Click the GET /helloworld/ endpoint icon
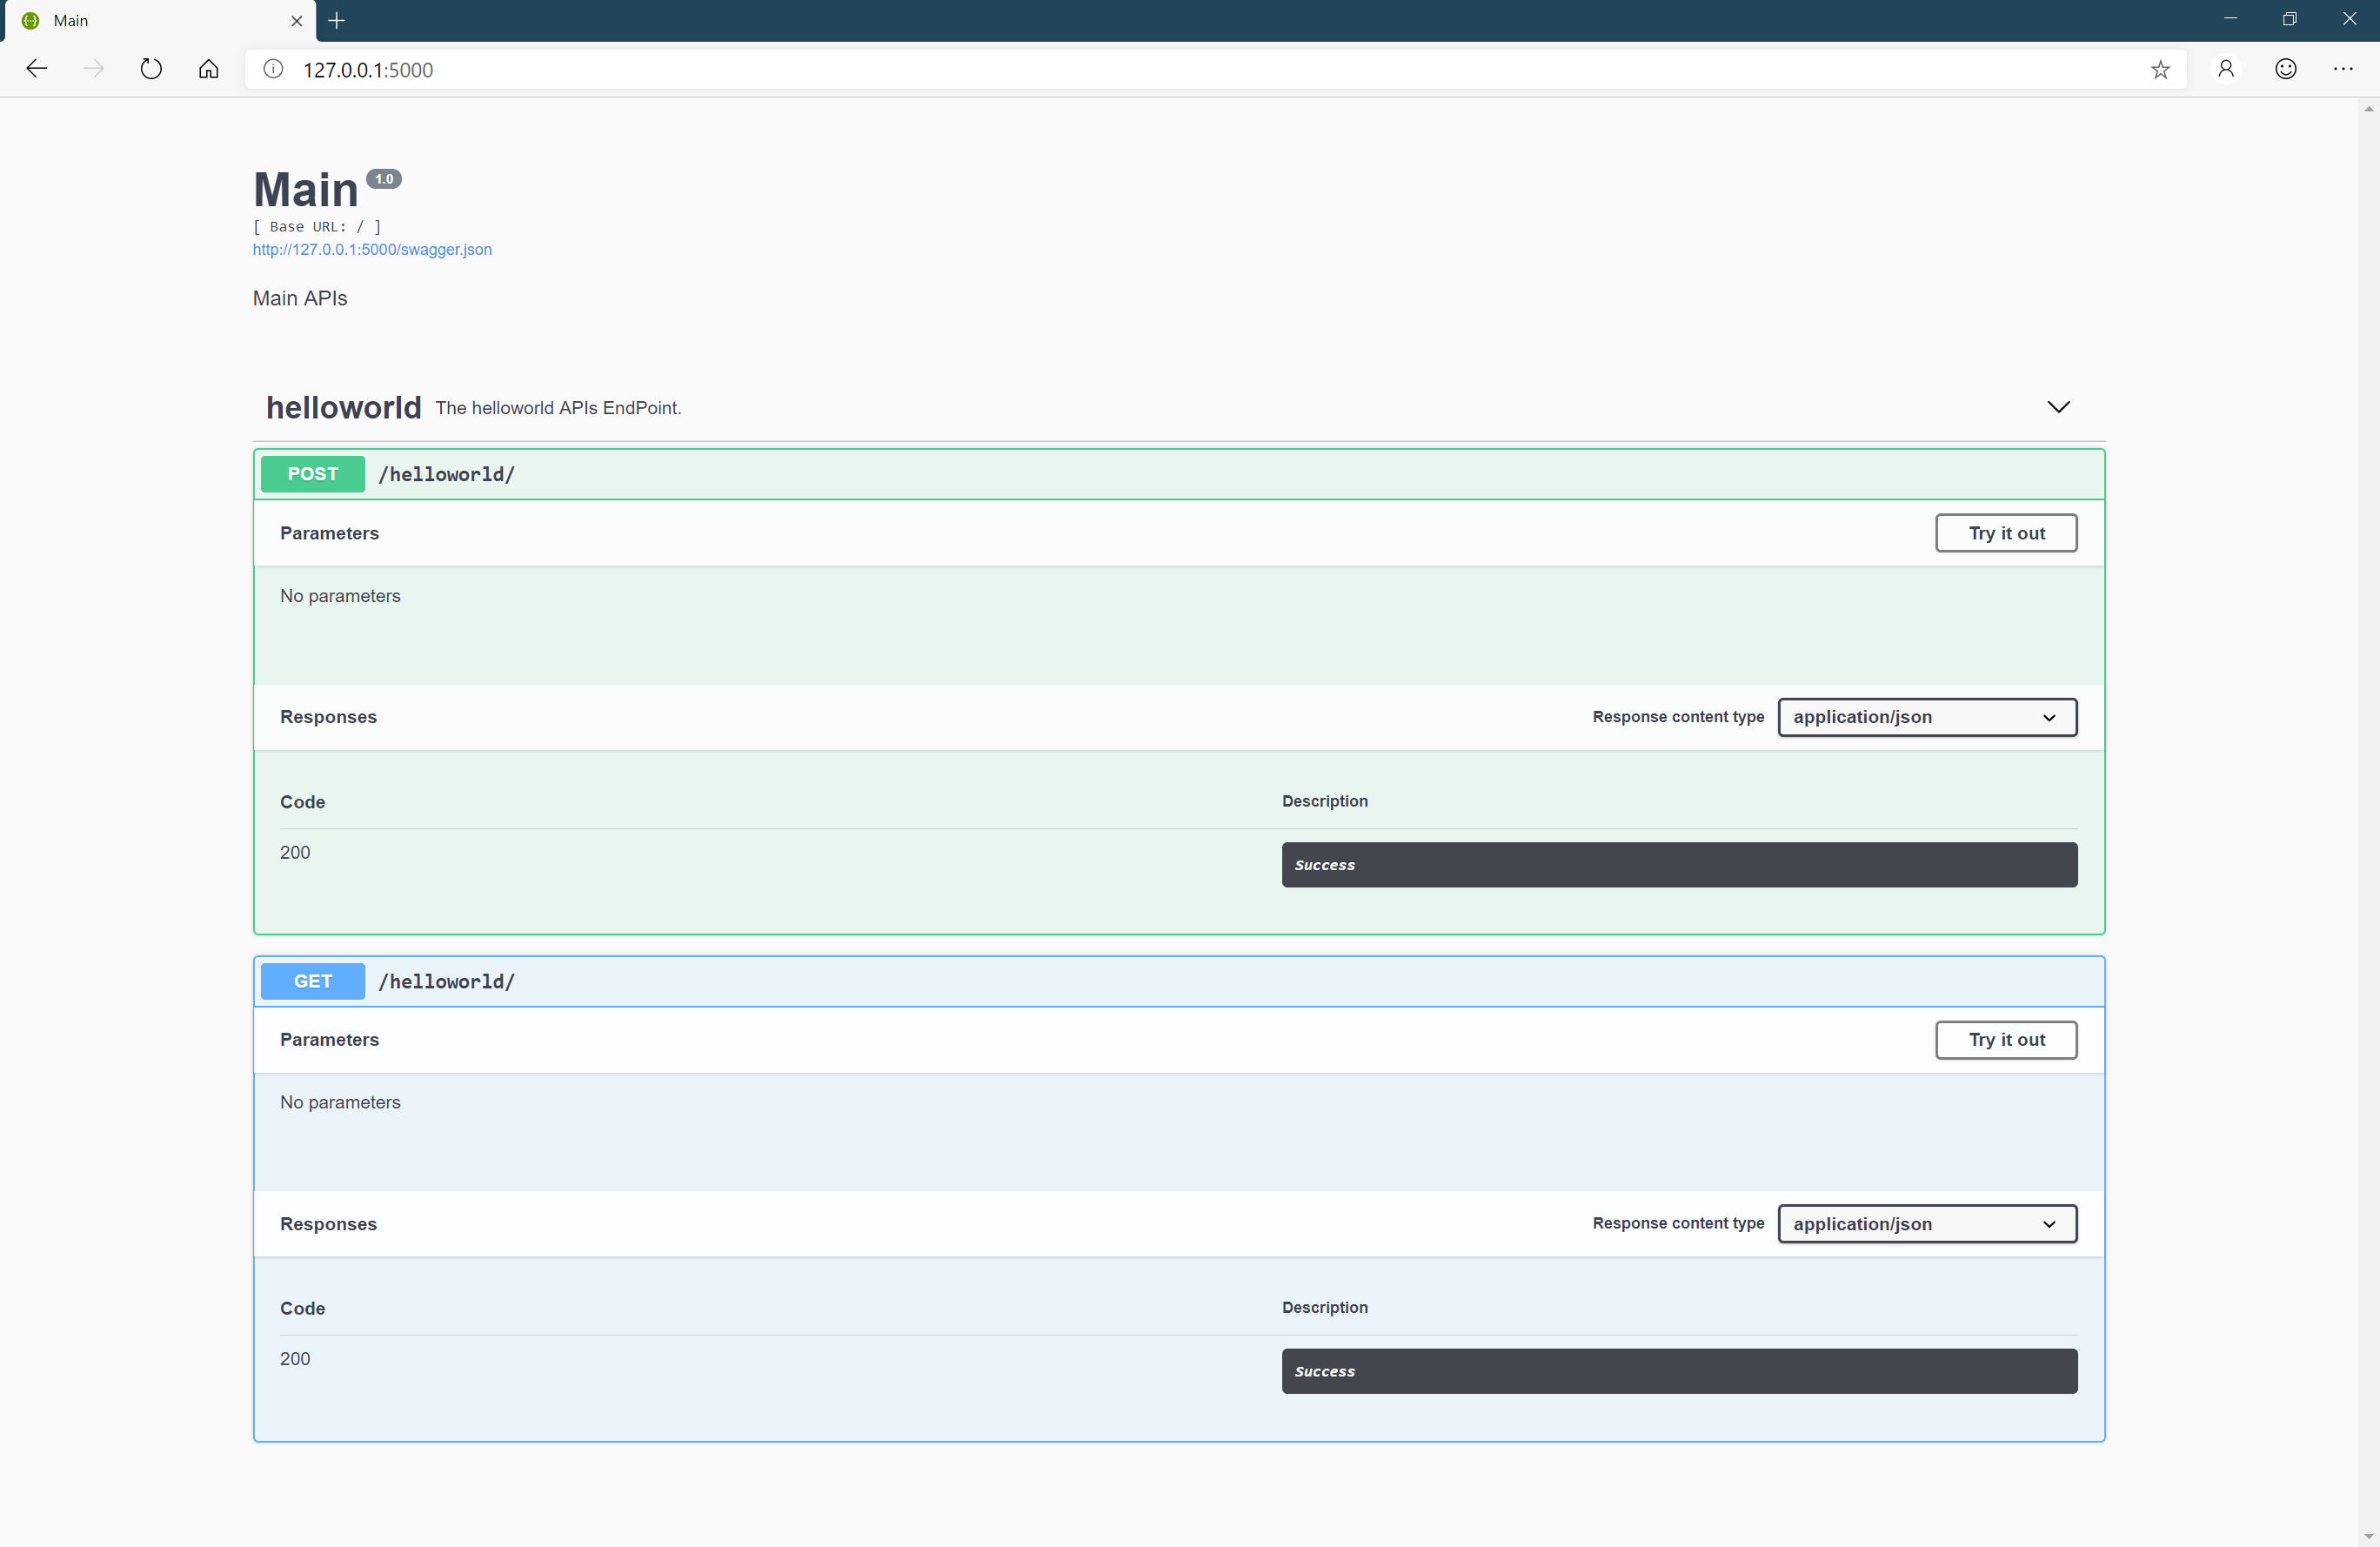Viewport: 2380px width, 1547px height. 312,980
